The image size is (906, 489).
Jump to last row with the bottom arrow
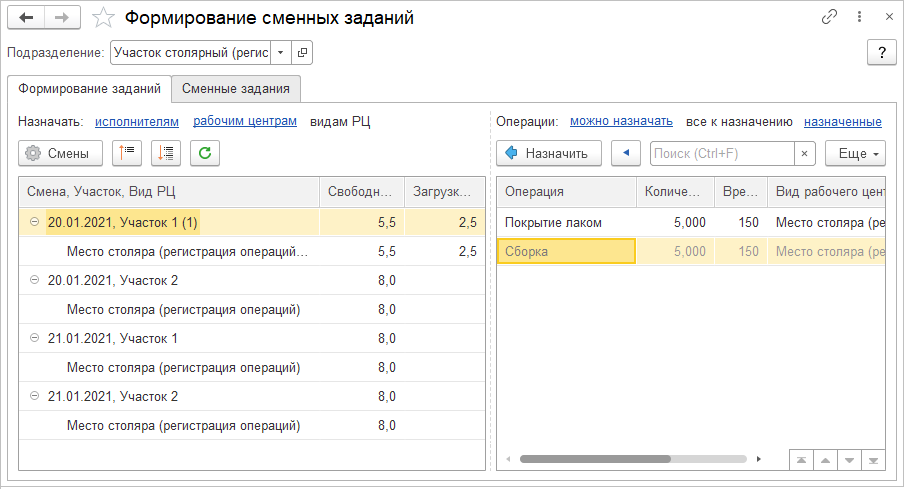[x=874, y=459]
